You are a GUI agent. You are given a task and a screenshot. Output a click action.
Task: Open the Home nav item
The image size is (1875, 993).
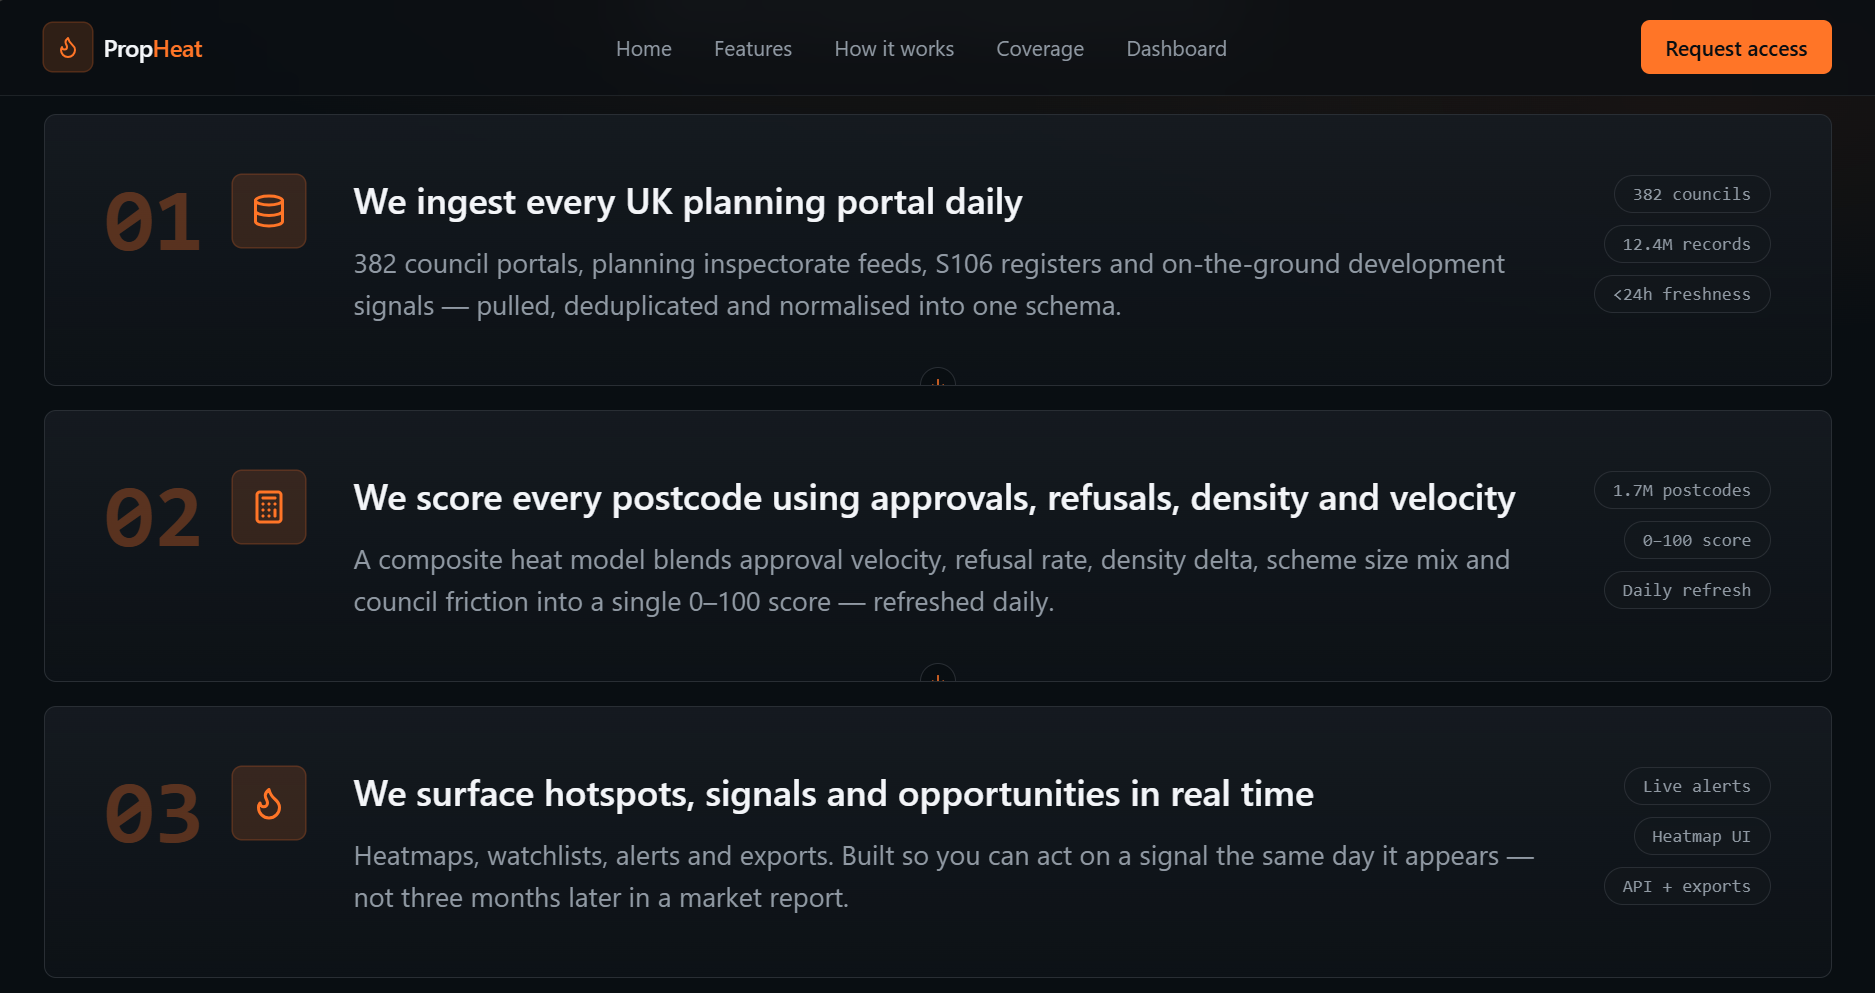(x=644, y=48)
